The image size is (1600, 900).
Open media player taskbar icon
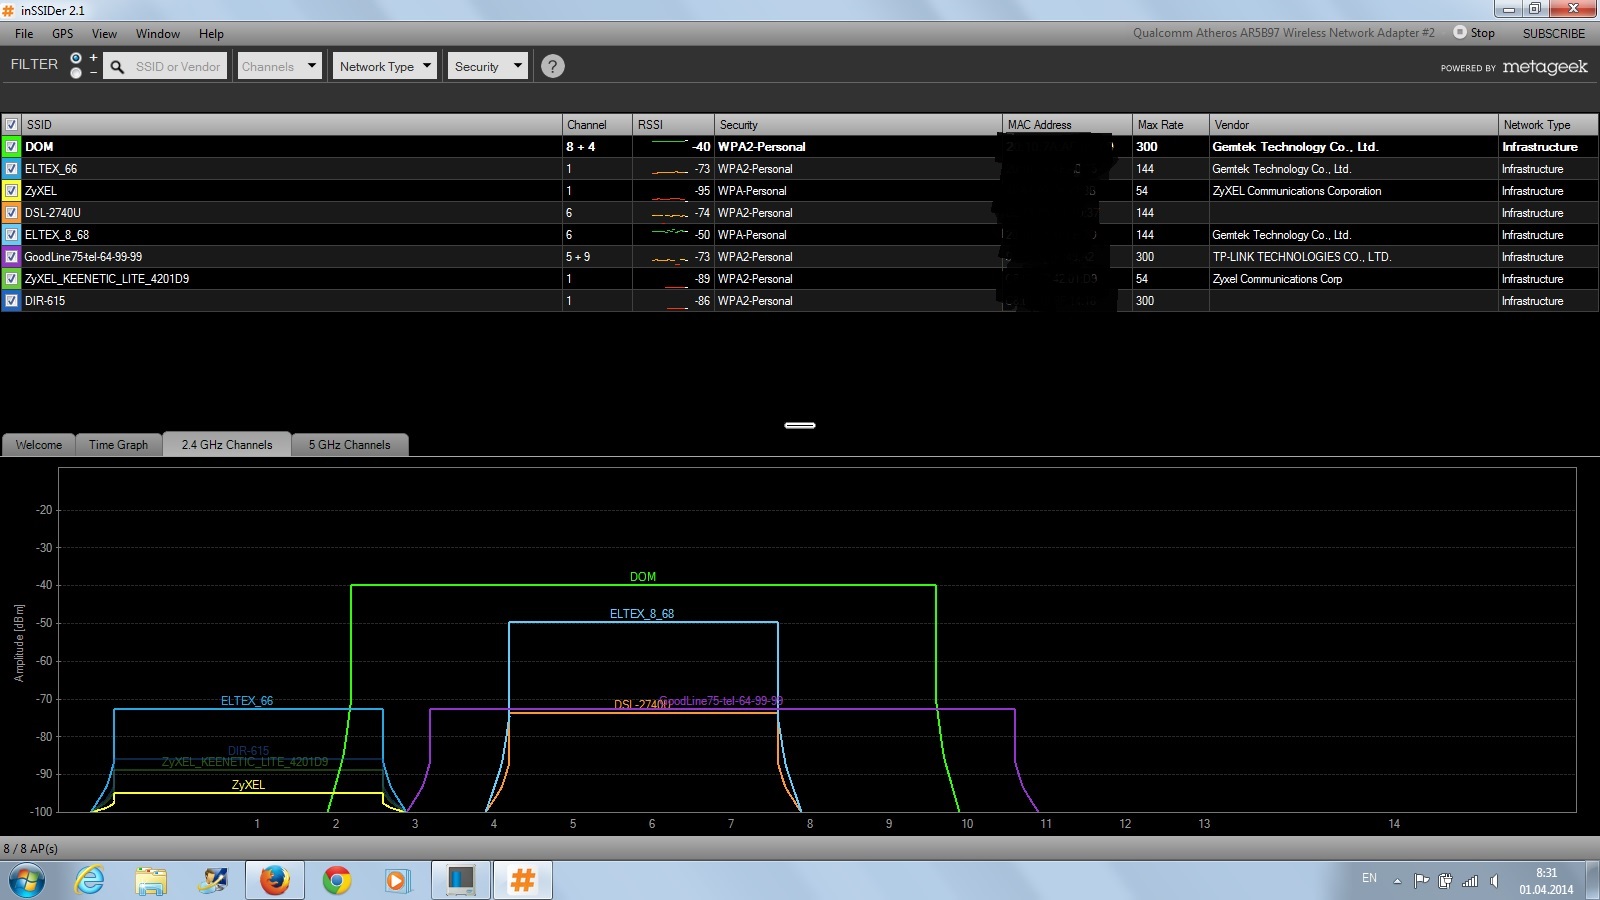pyautogui.click(x=398, y=881)
